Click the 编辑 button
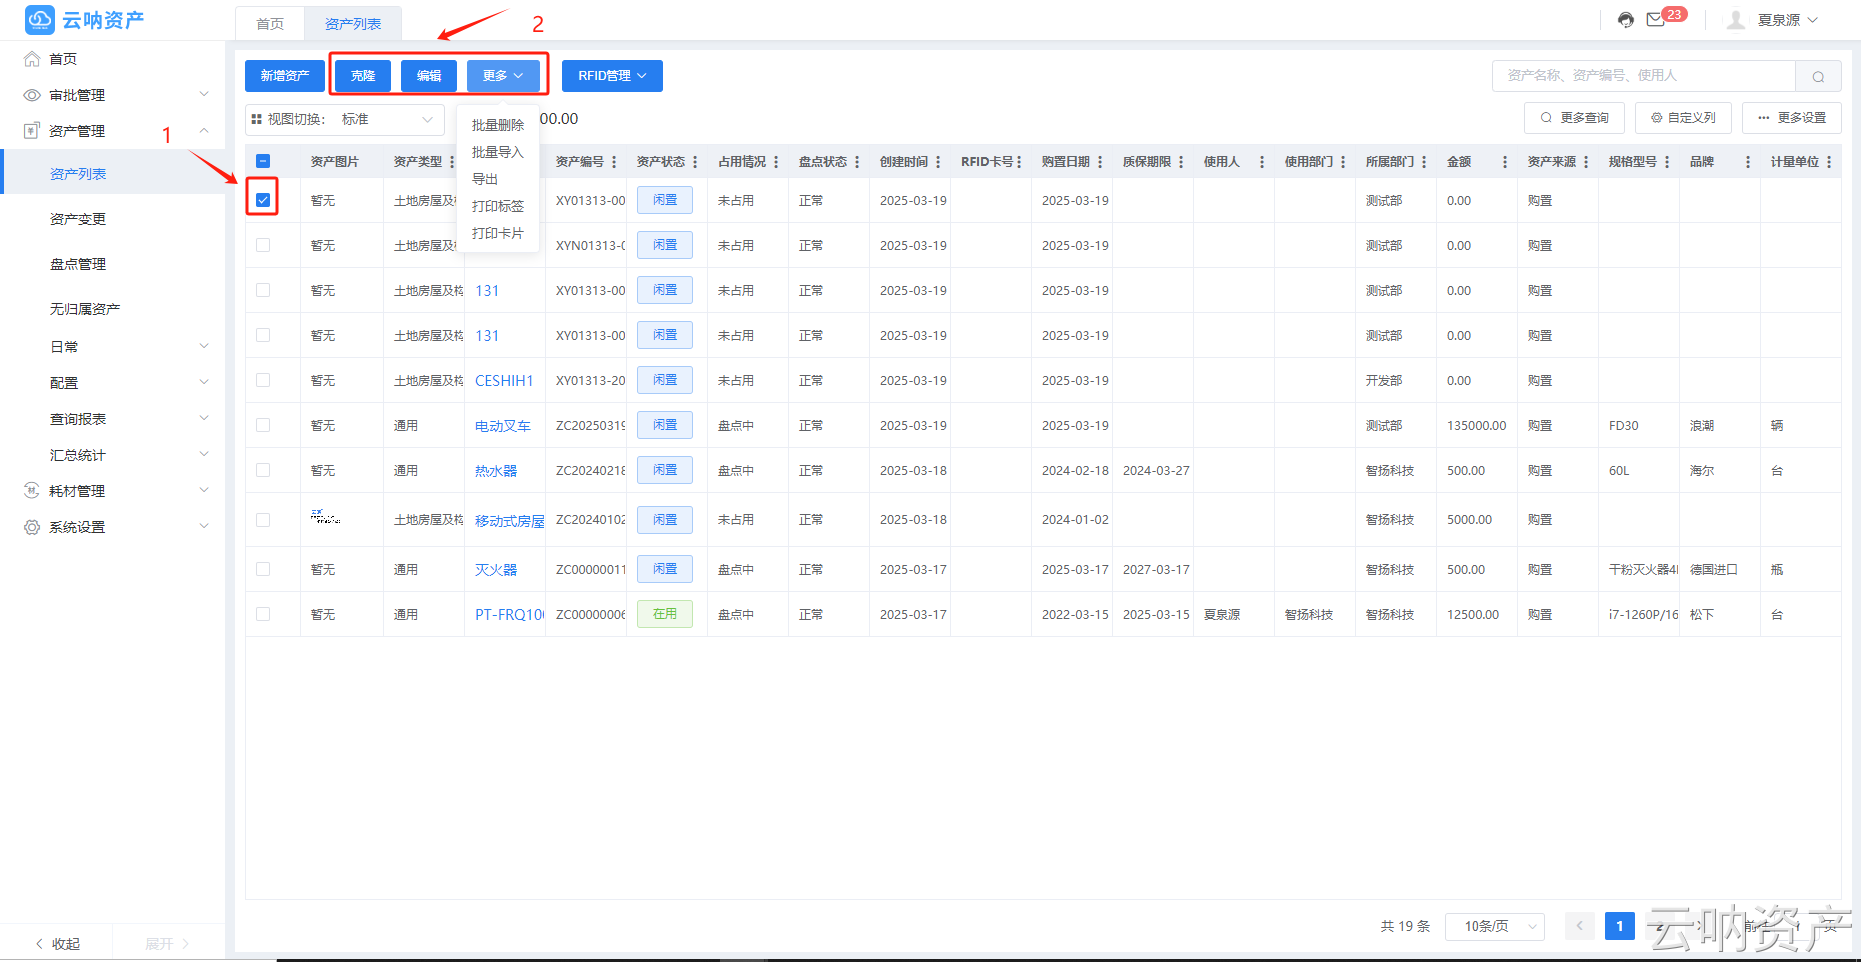The height and width of the screenshot is (962, 1861). click(429, 76)
